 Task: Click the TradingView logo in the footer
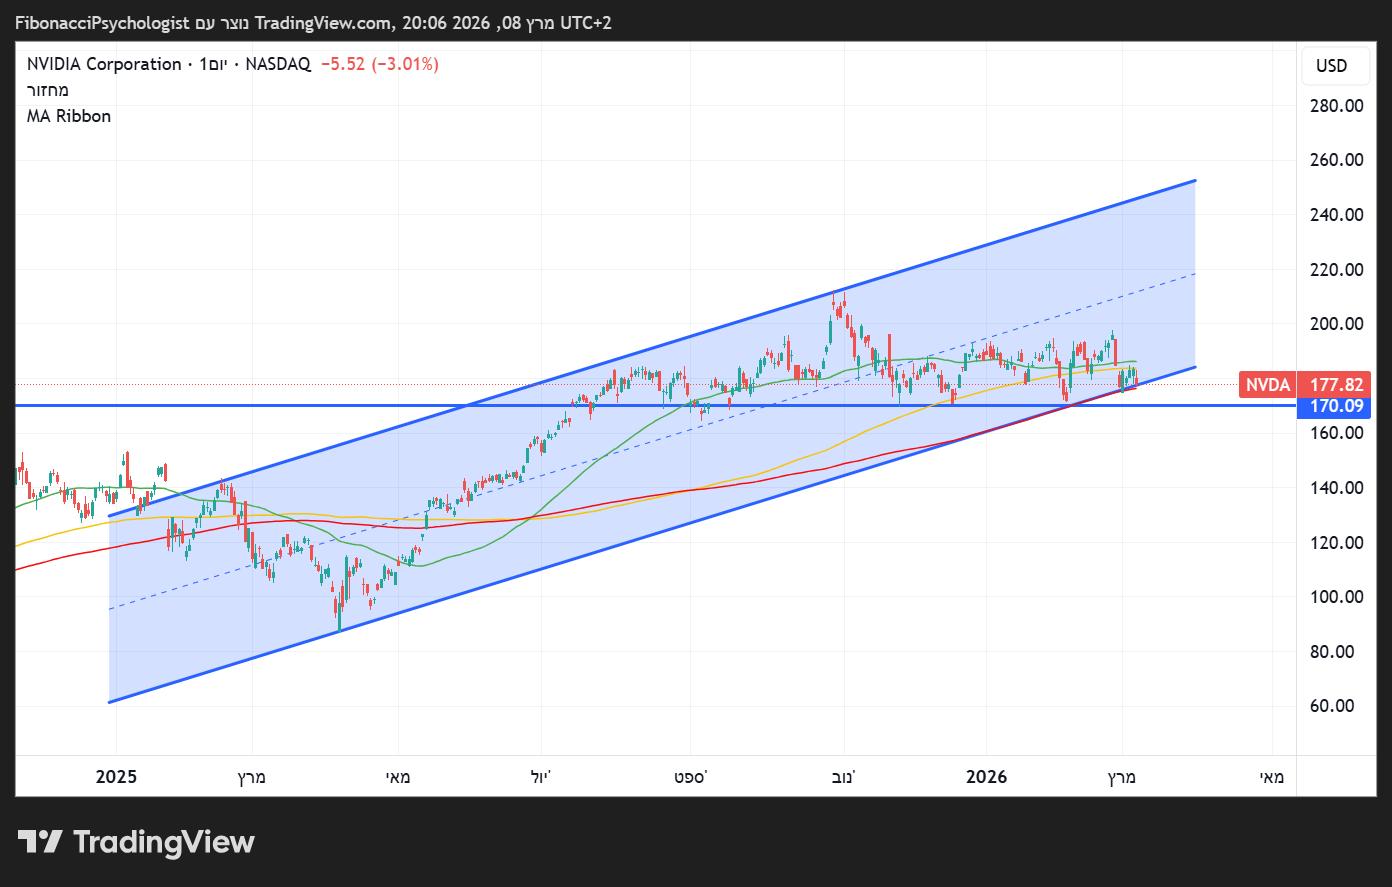pos(136,842)
